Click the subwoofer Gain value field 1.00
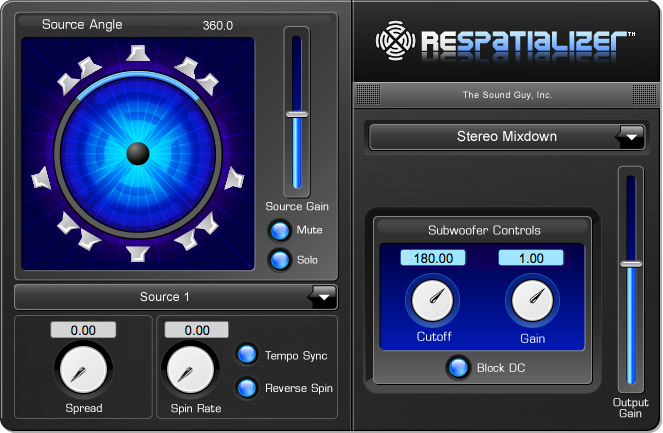 tap(531, 258)
